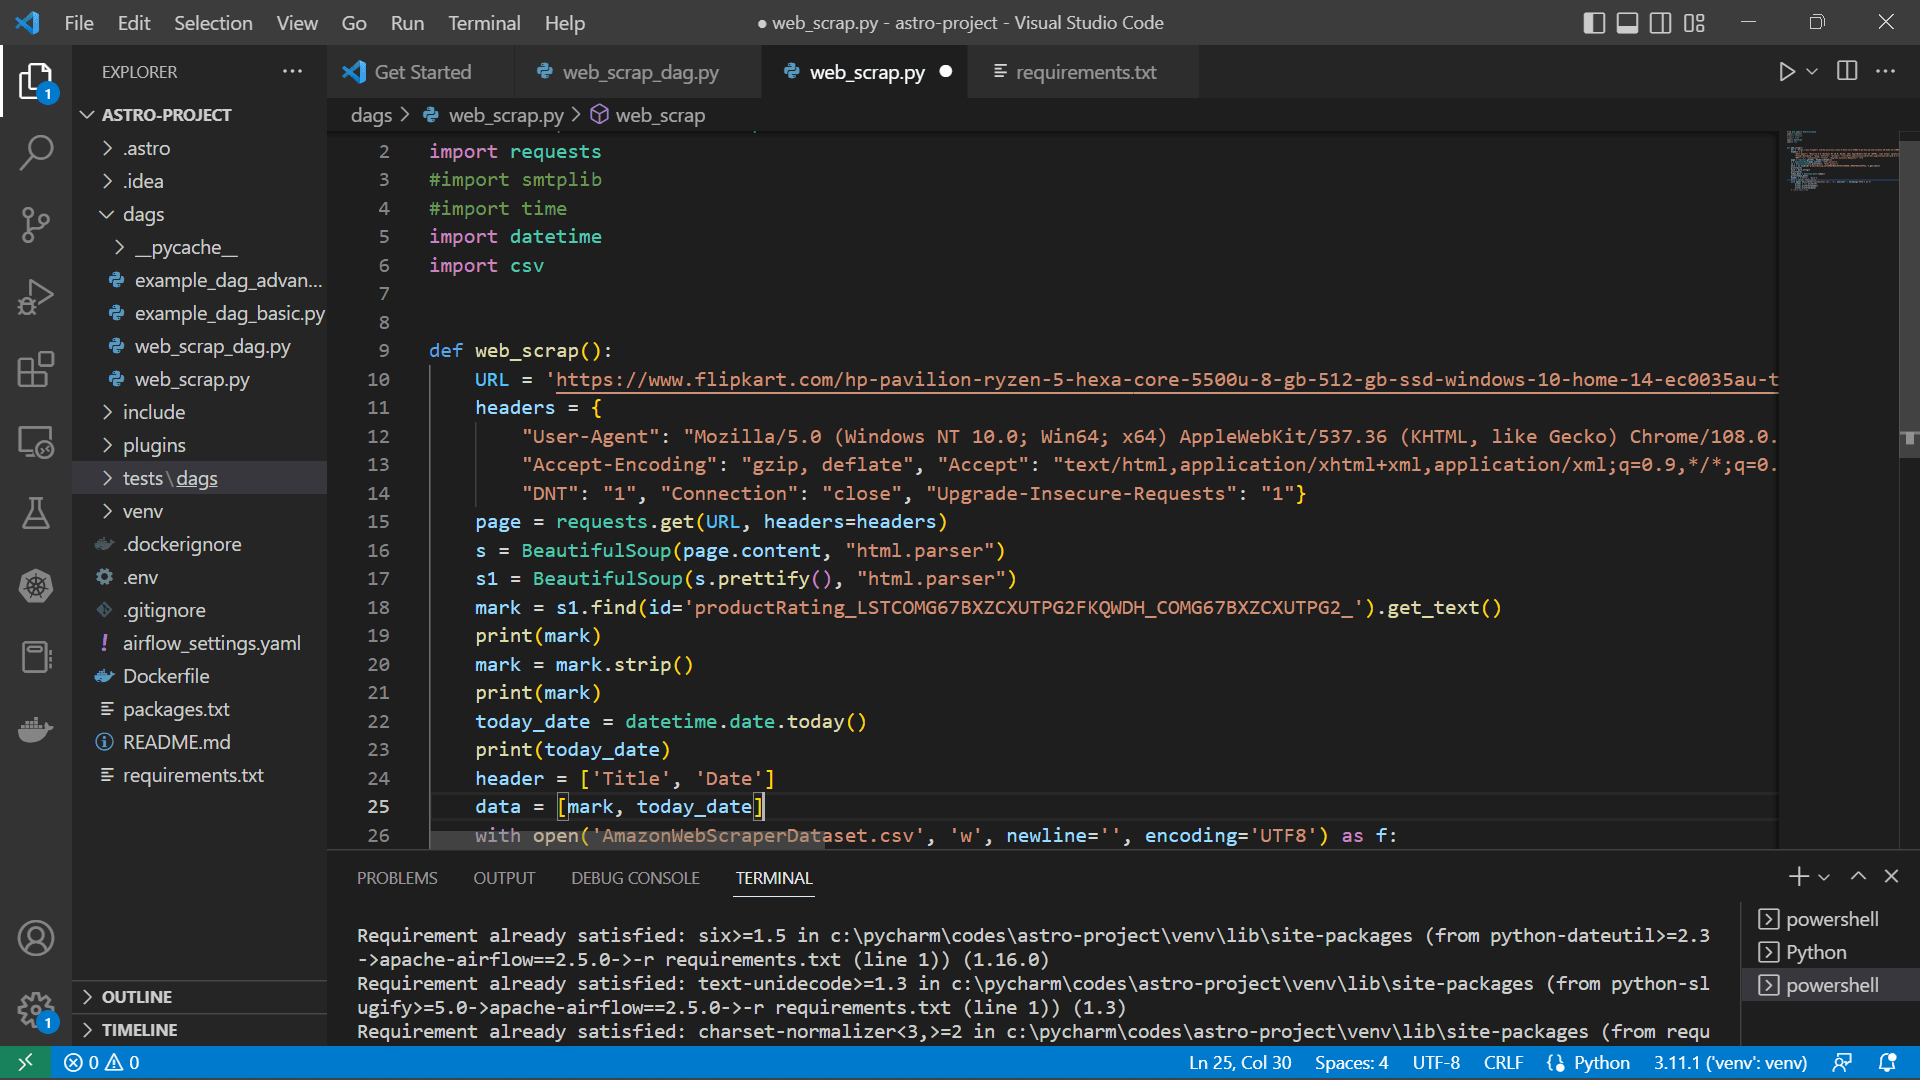Run Python file with play button

1786,72
